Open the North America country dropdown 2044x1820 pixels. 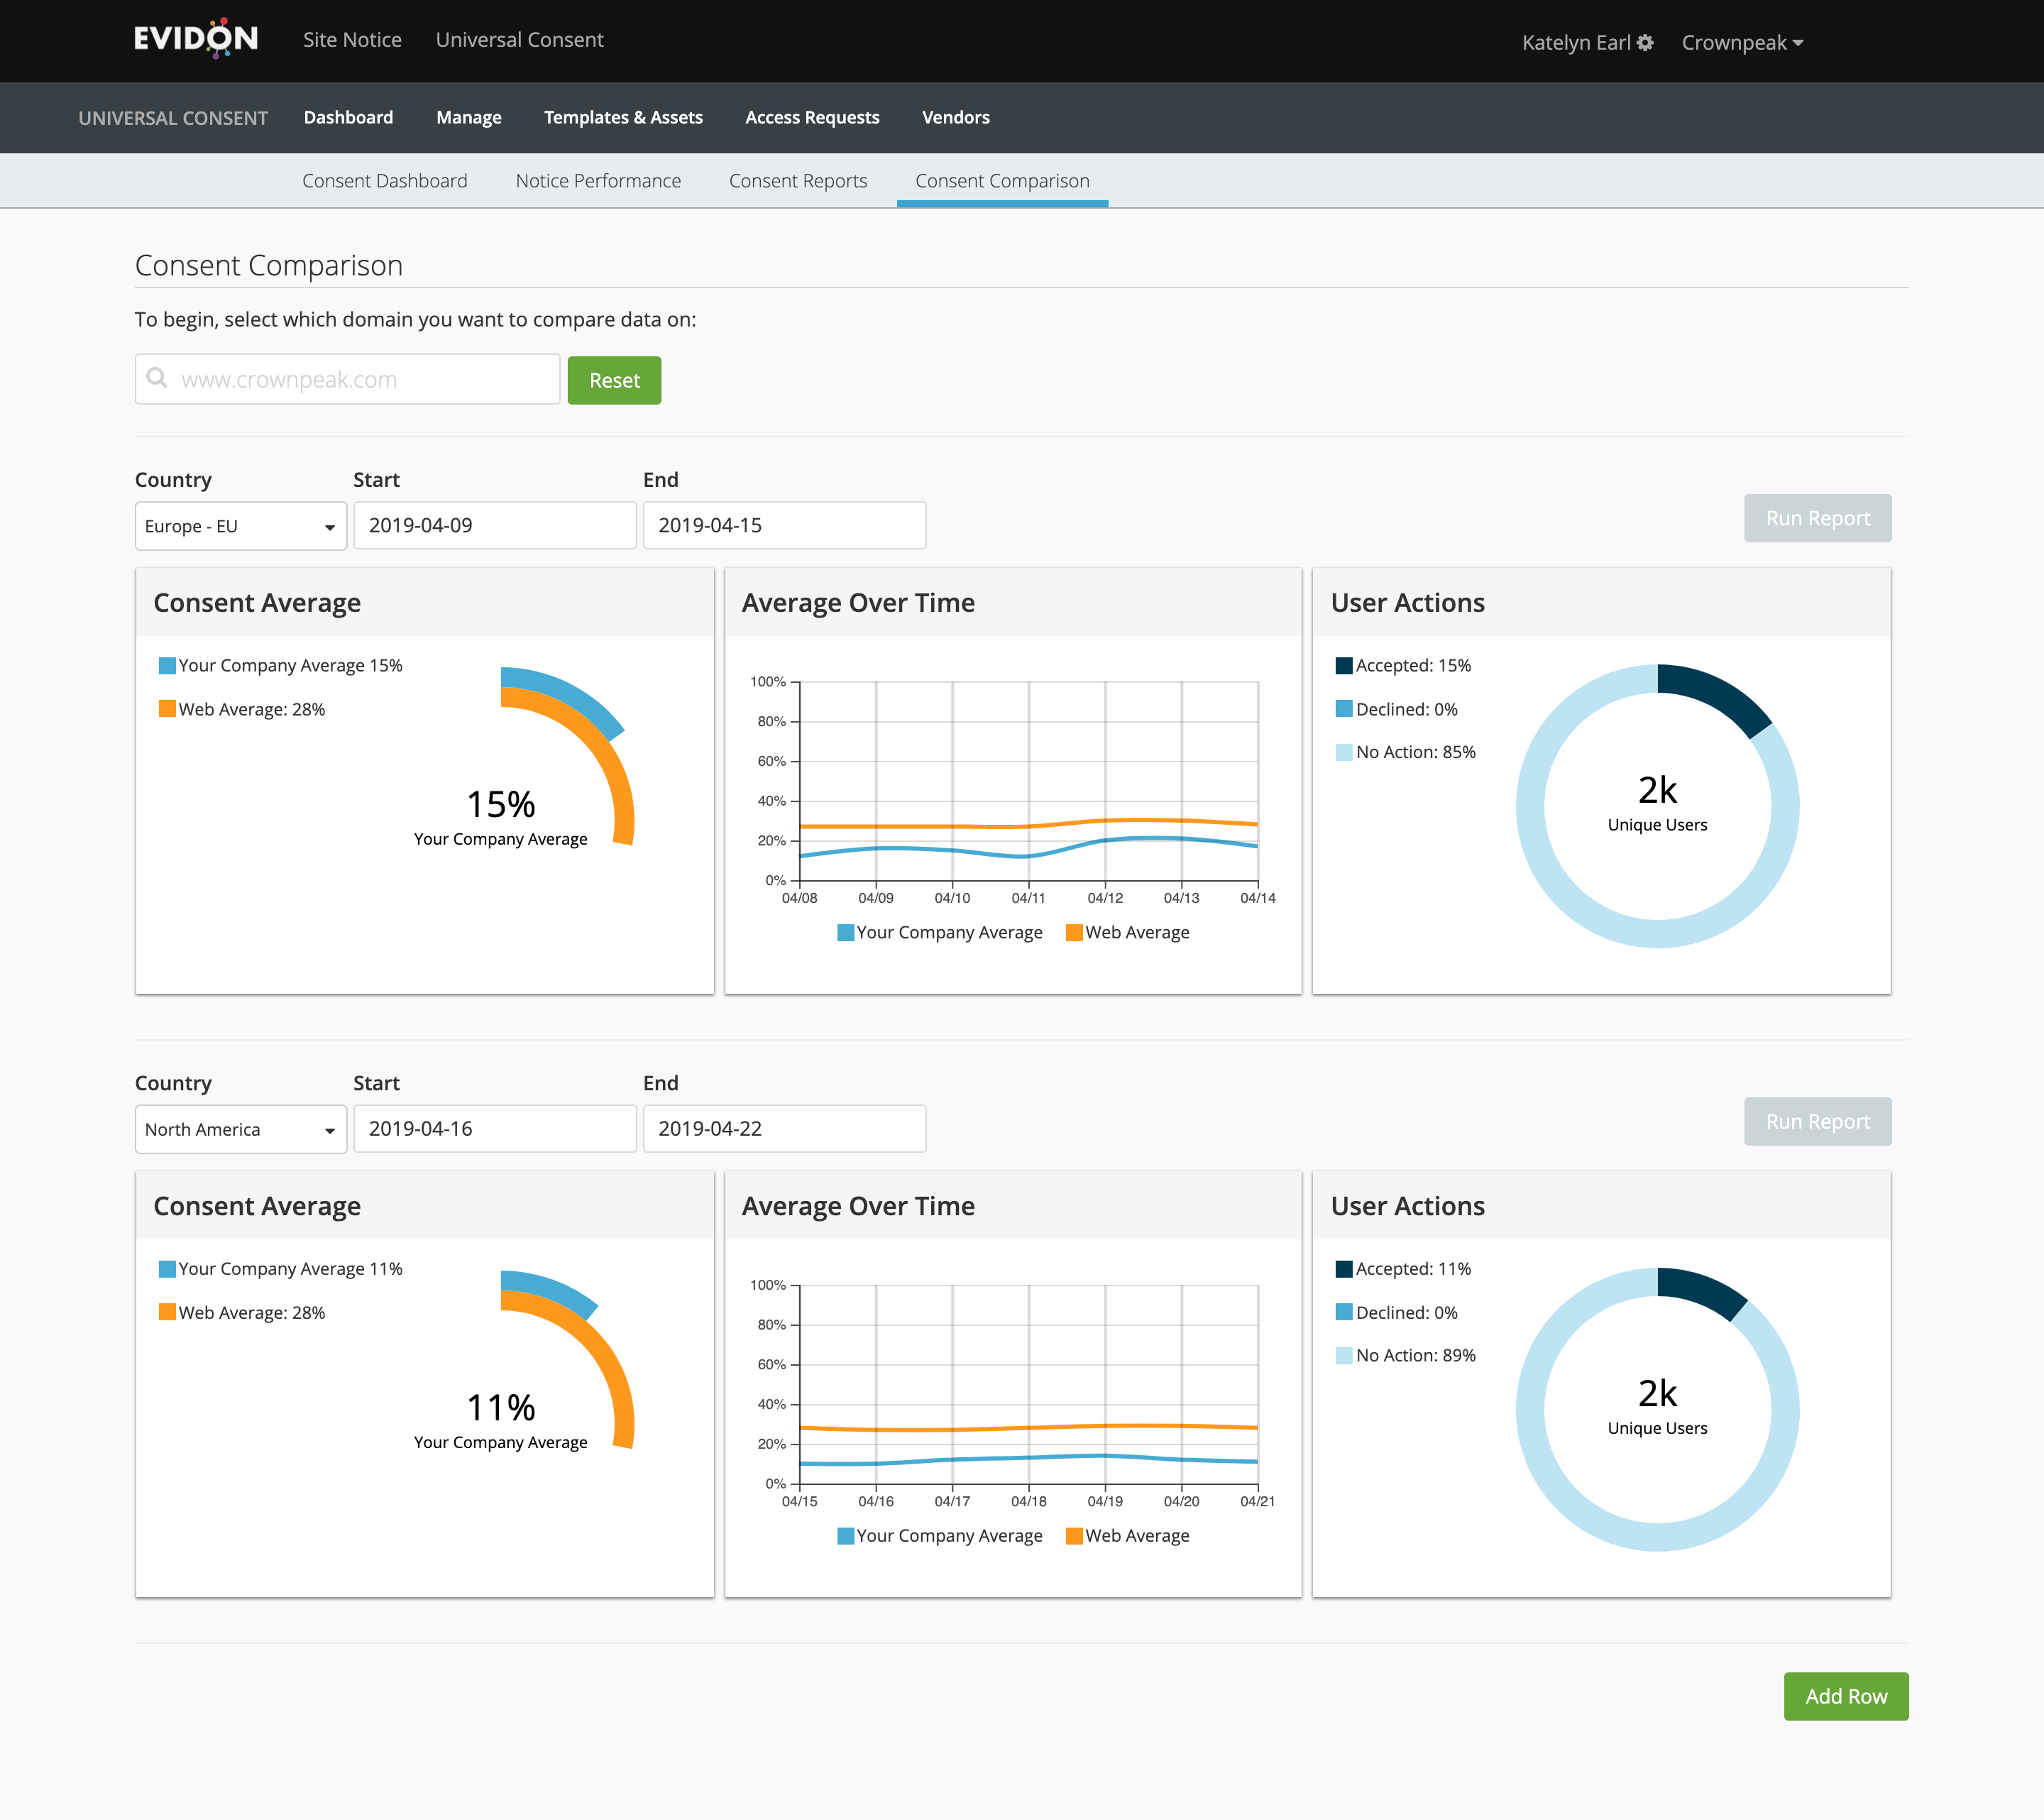tap(240, 1129)
